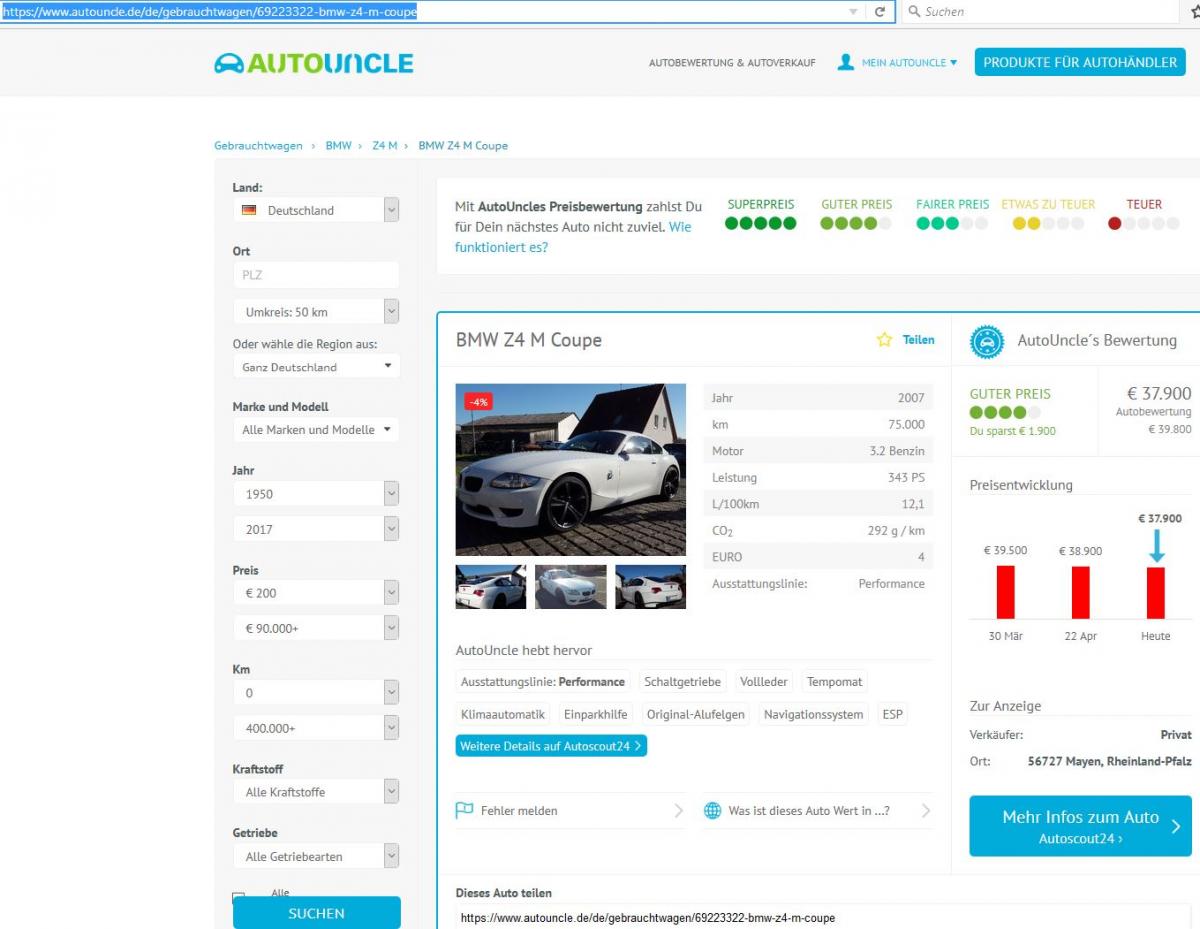Click the Mehr Infos zum Auto button
The width and height of the screenshot is (1200, 929).
(1080, 826)
